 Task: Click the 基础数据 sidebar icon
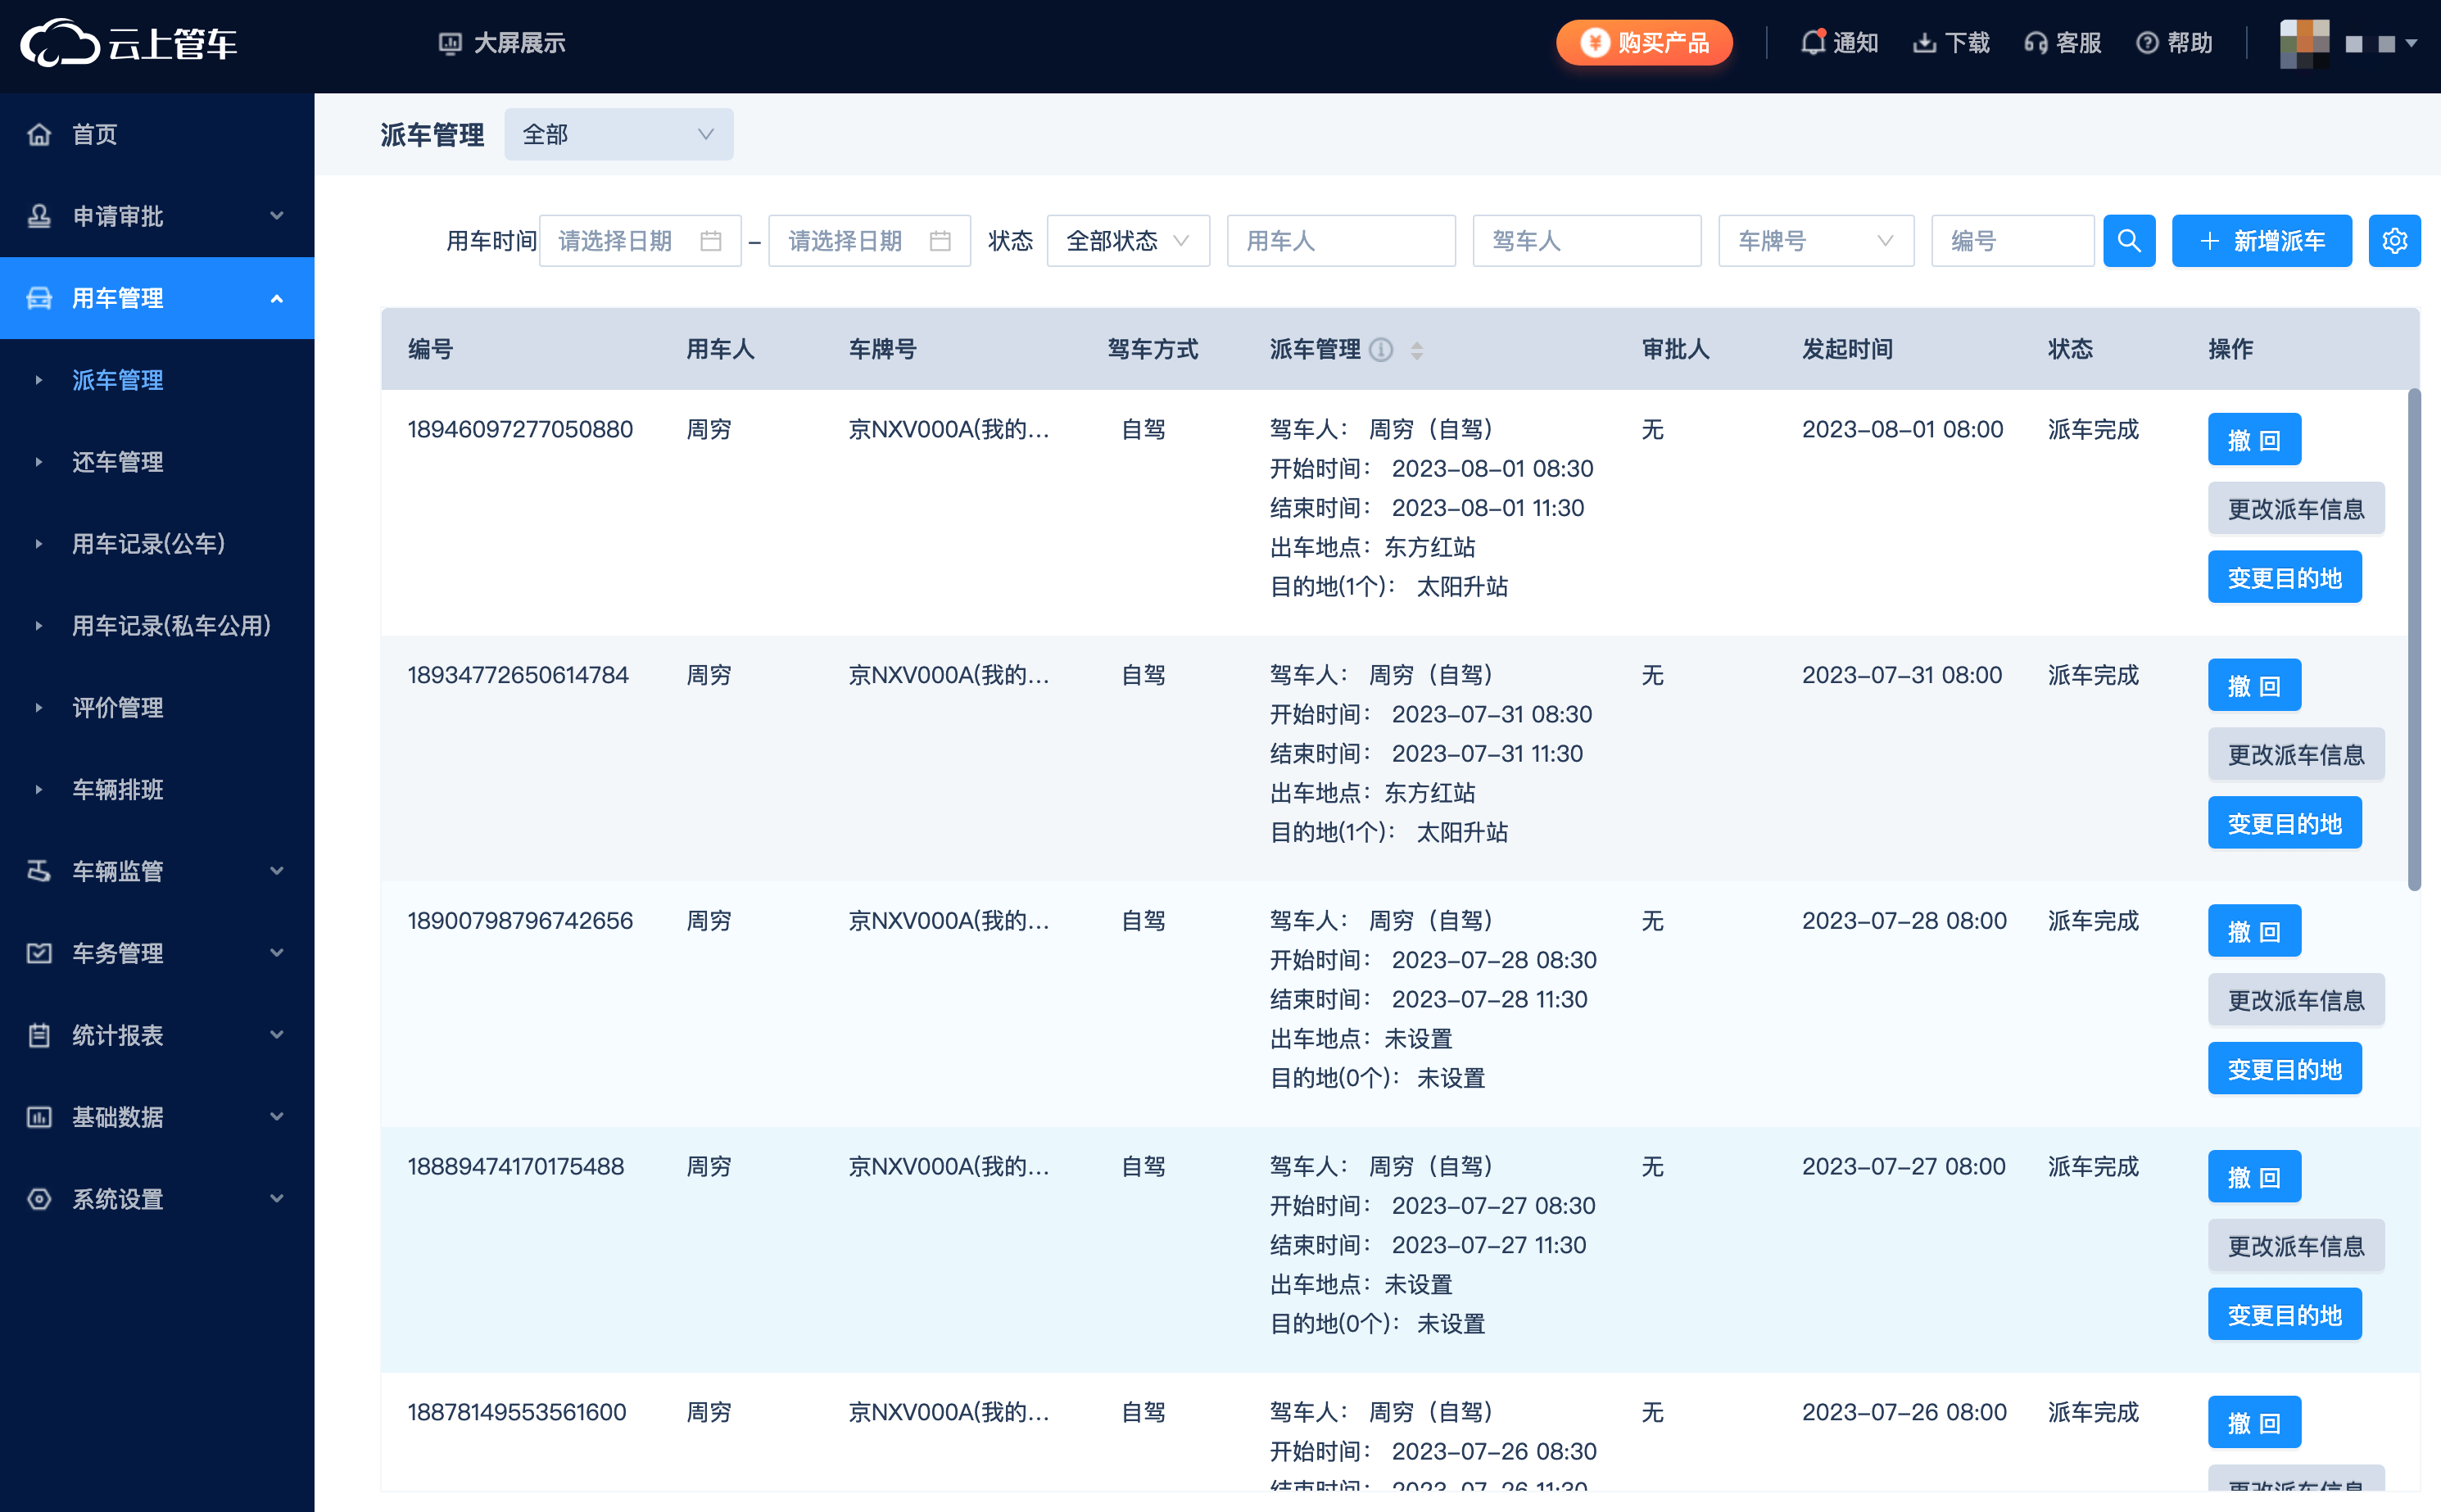39,1117
